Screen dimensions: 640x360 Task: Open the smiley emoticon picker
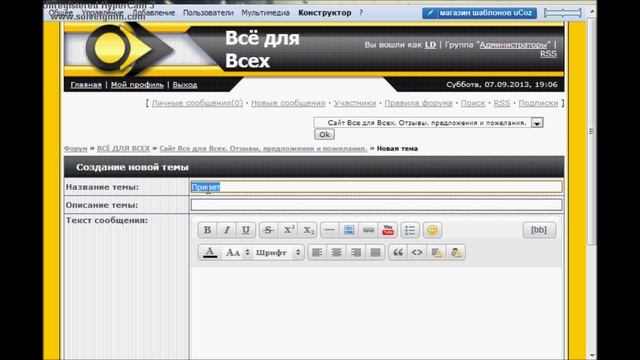pos(432,230)
